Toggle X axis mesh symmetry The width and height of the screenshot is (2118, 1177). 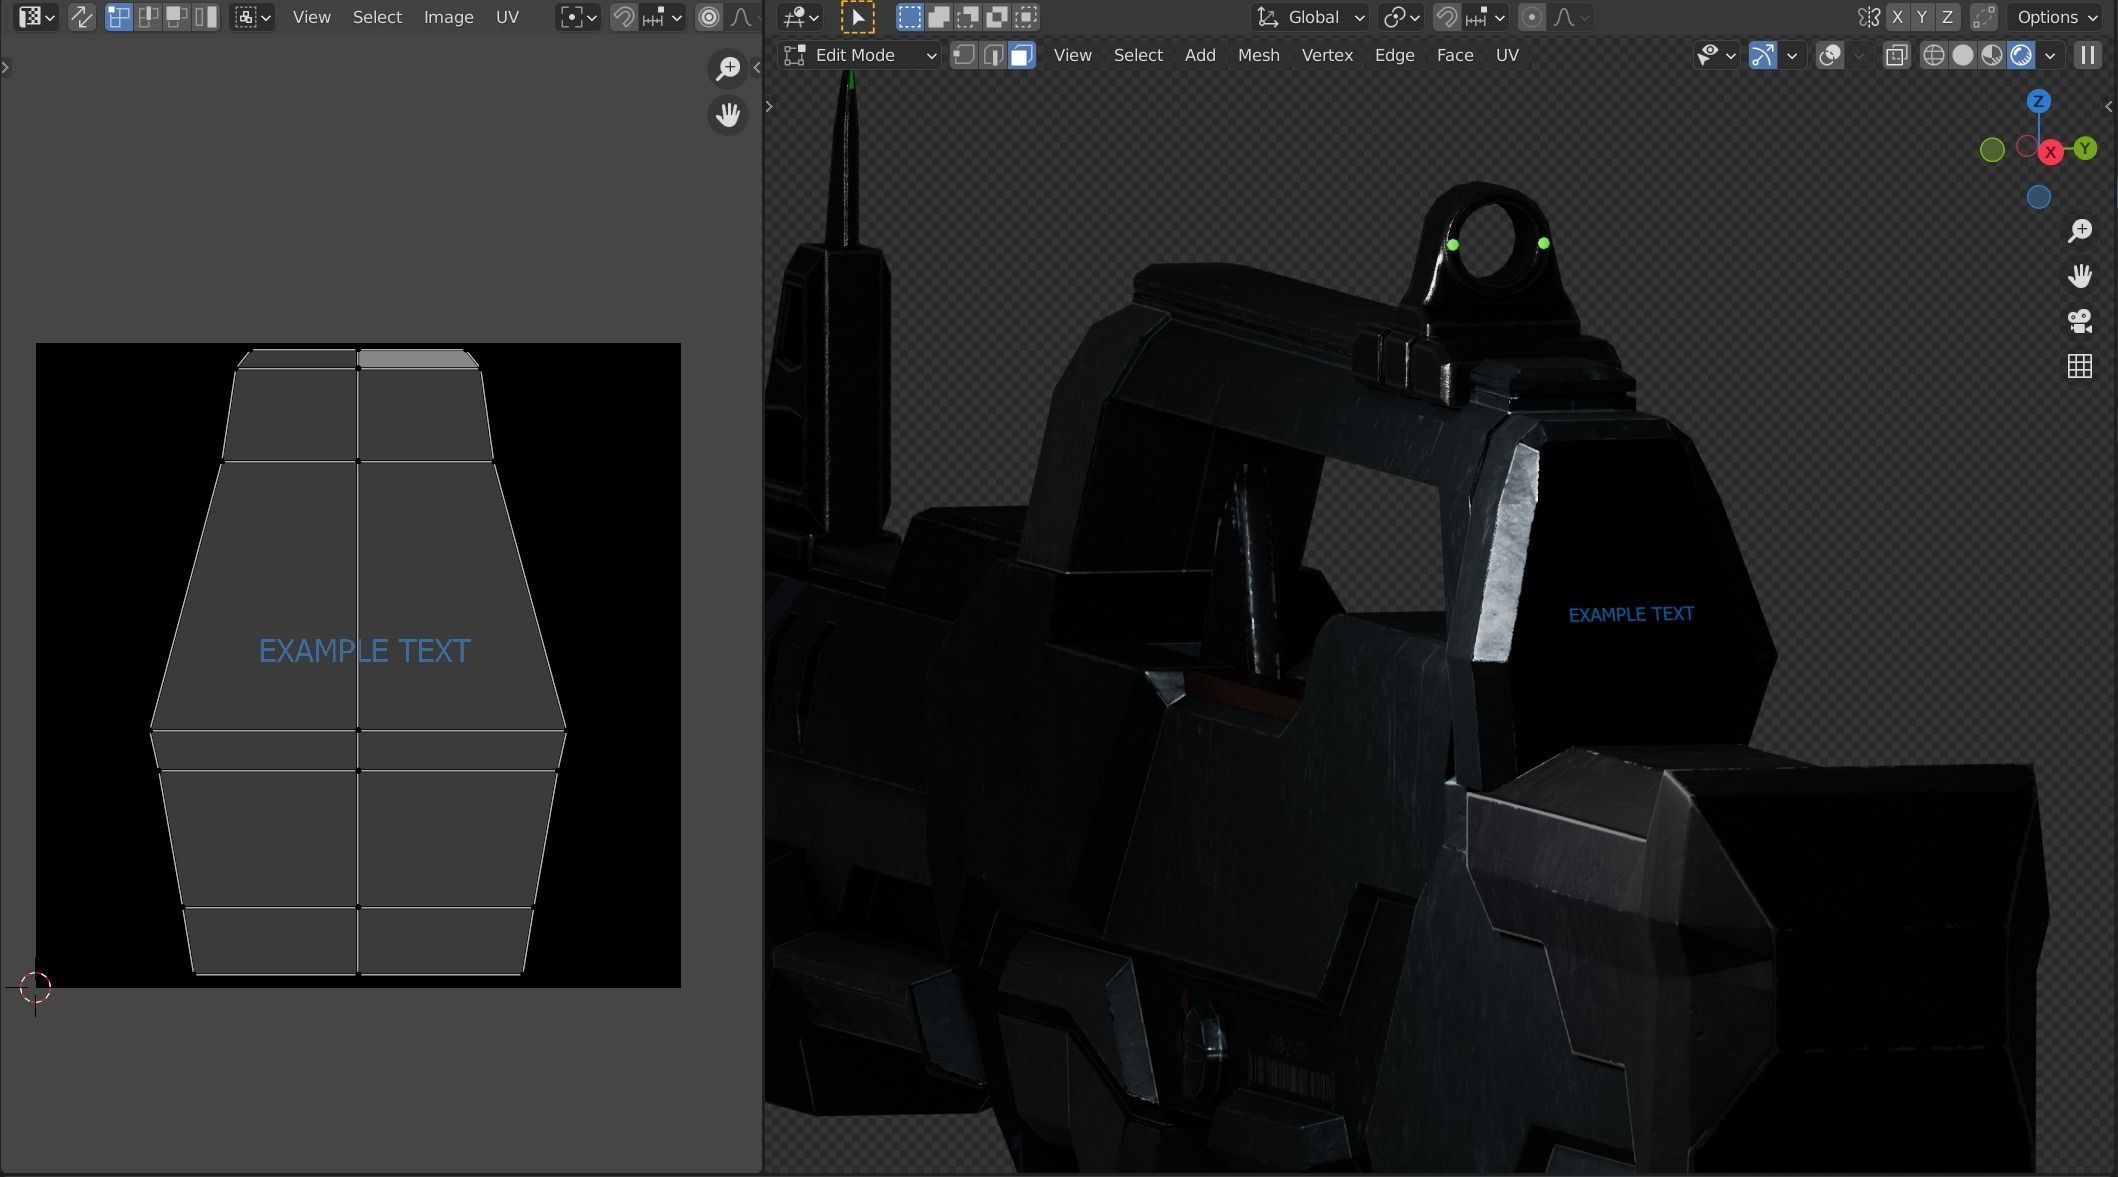1897,17
